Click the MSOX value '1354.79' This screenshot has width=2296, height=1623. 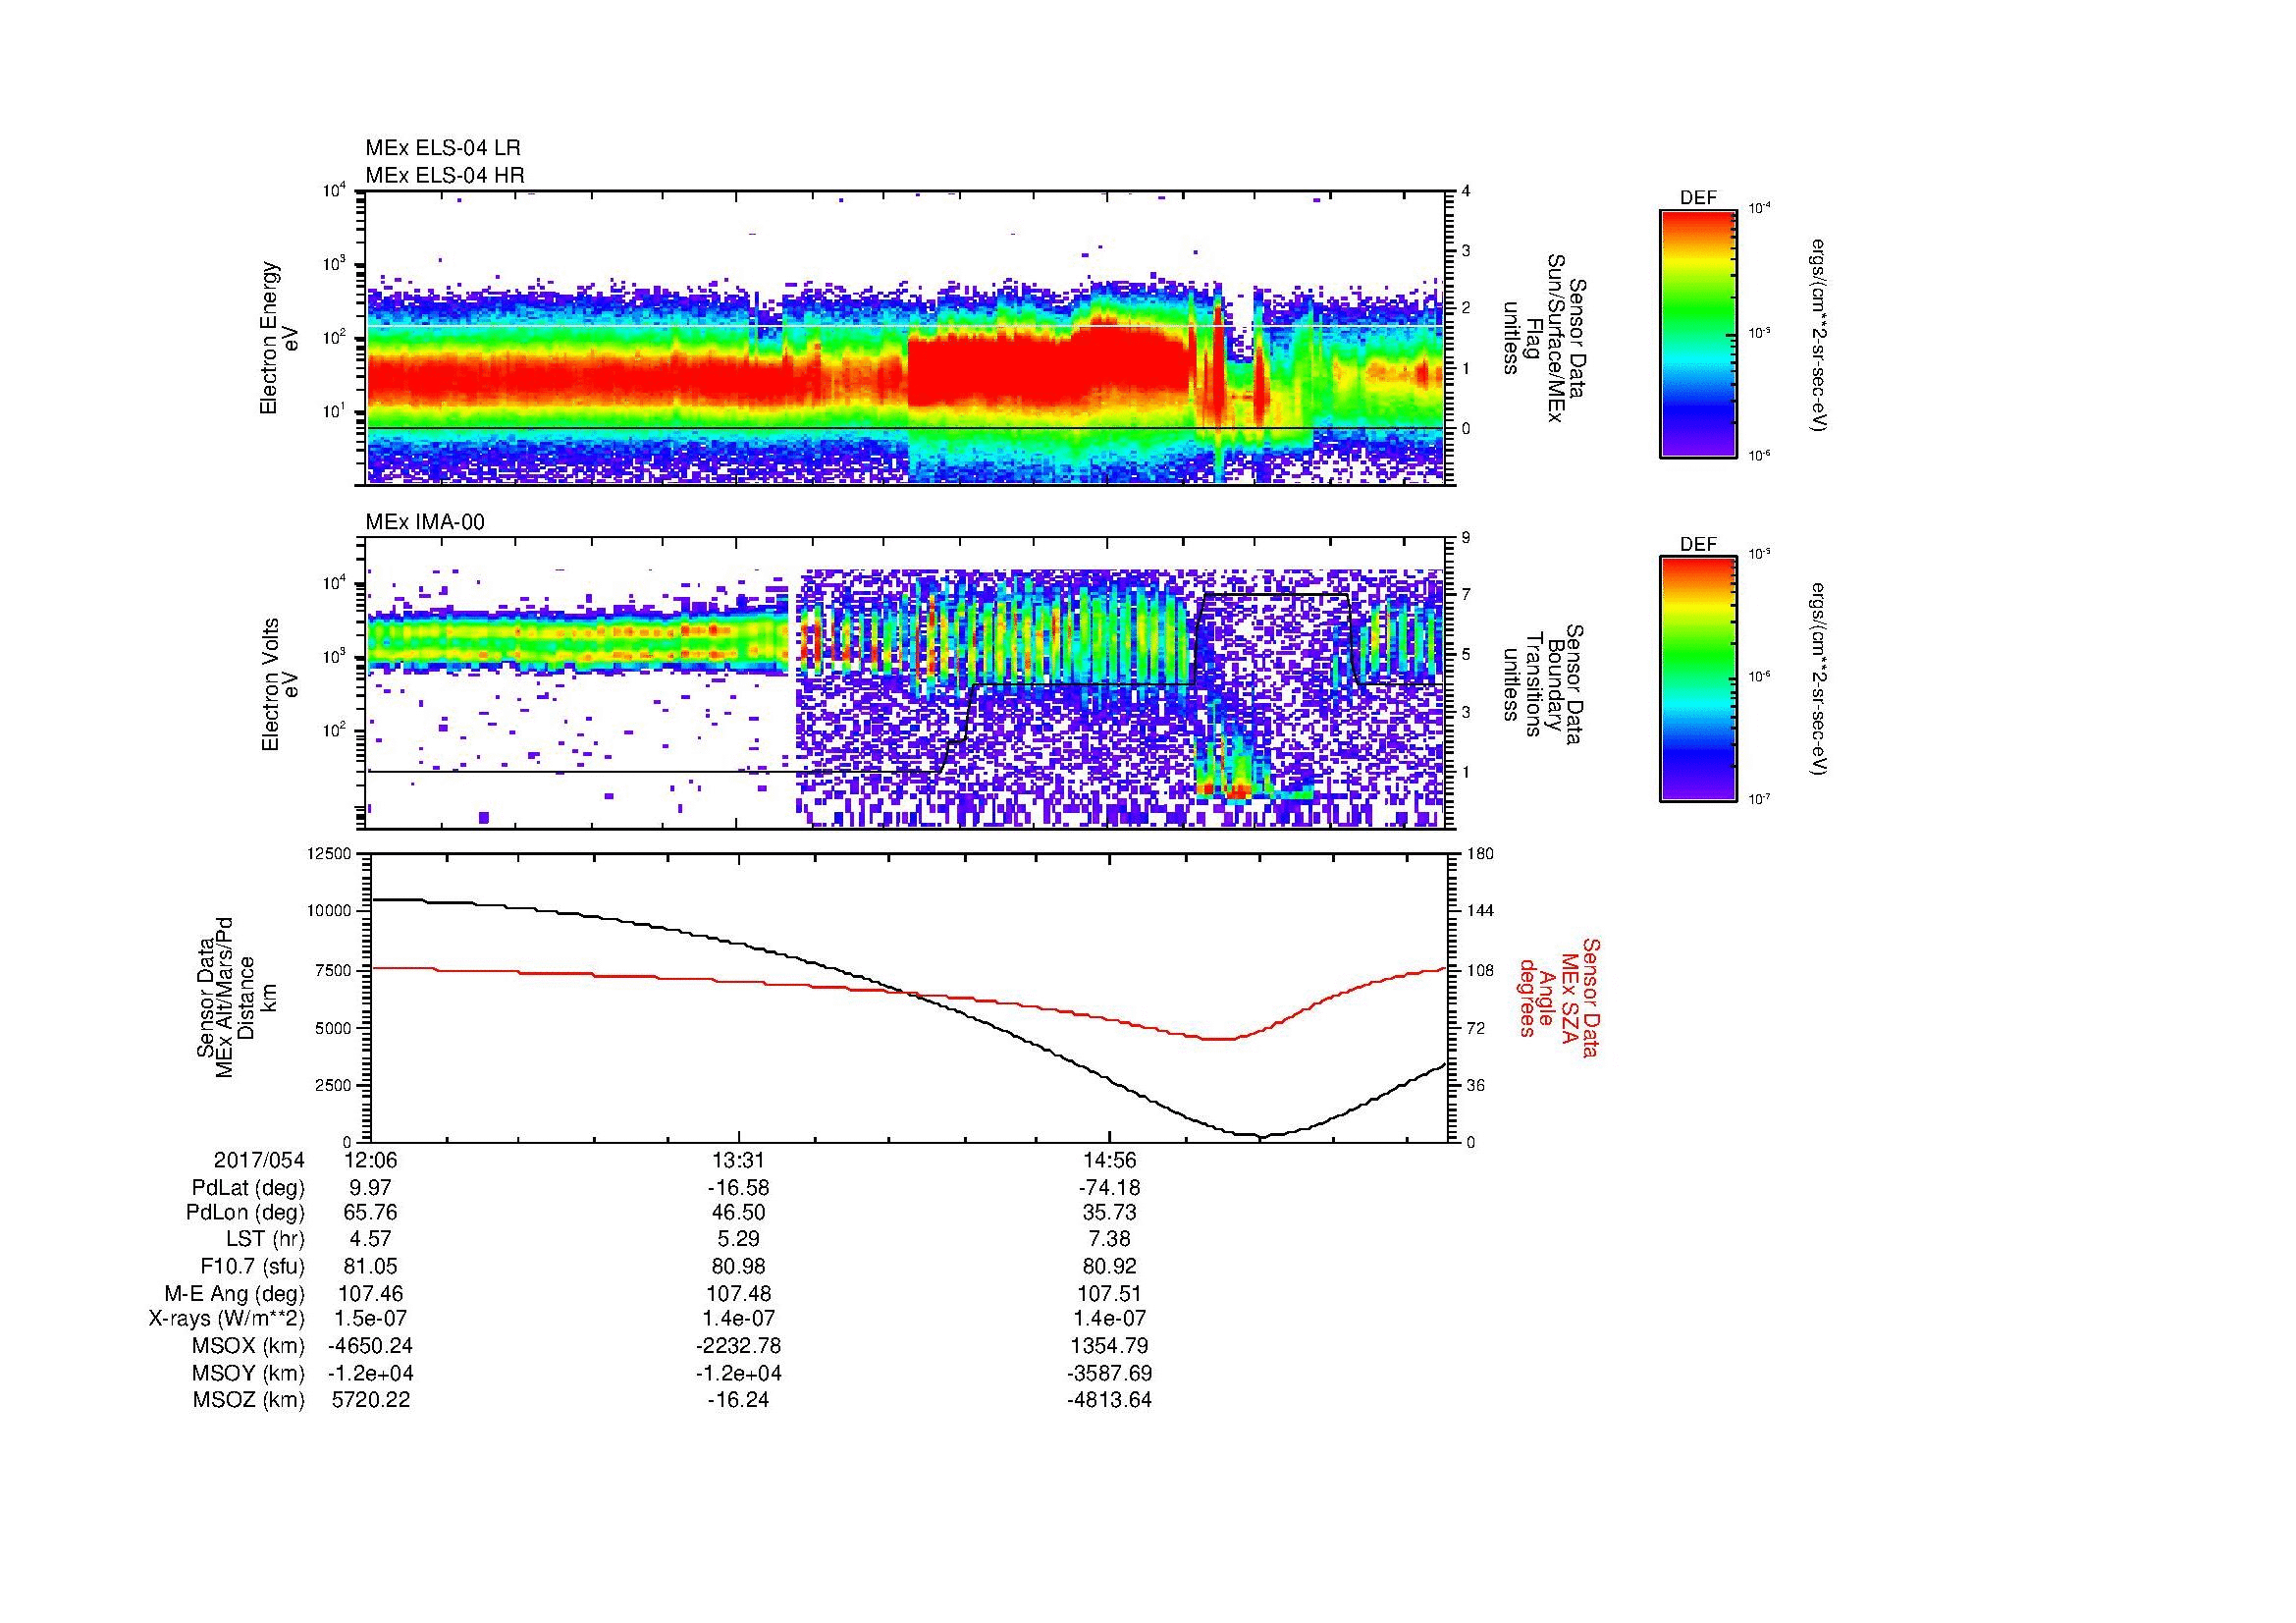pos(1110,1346)
